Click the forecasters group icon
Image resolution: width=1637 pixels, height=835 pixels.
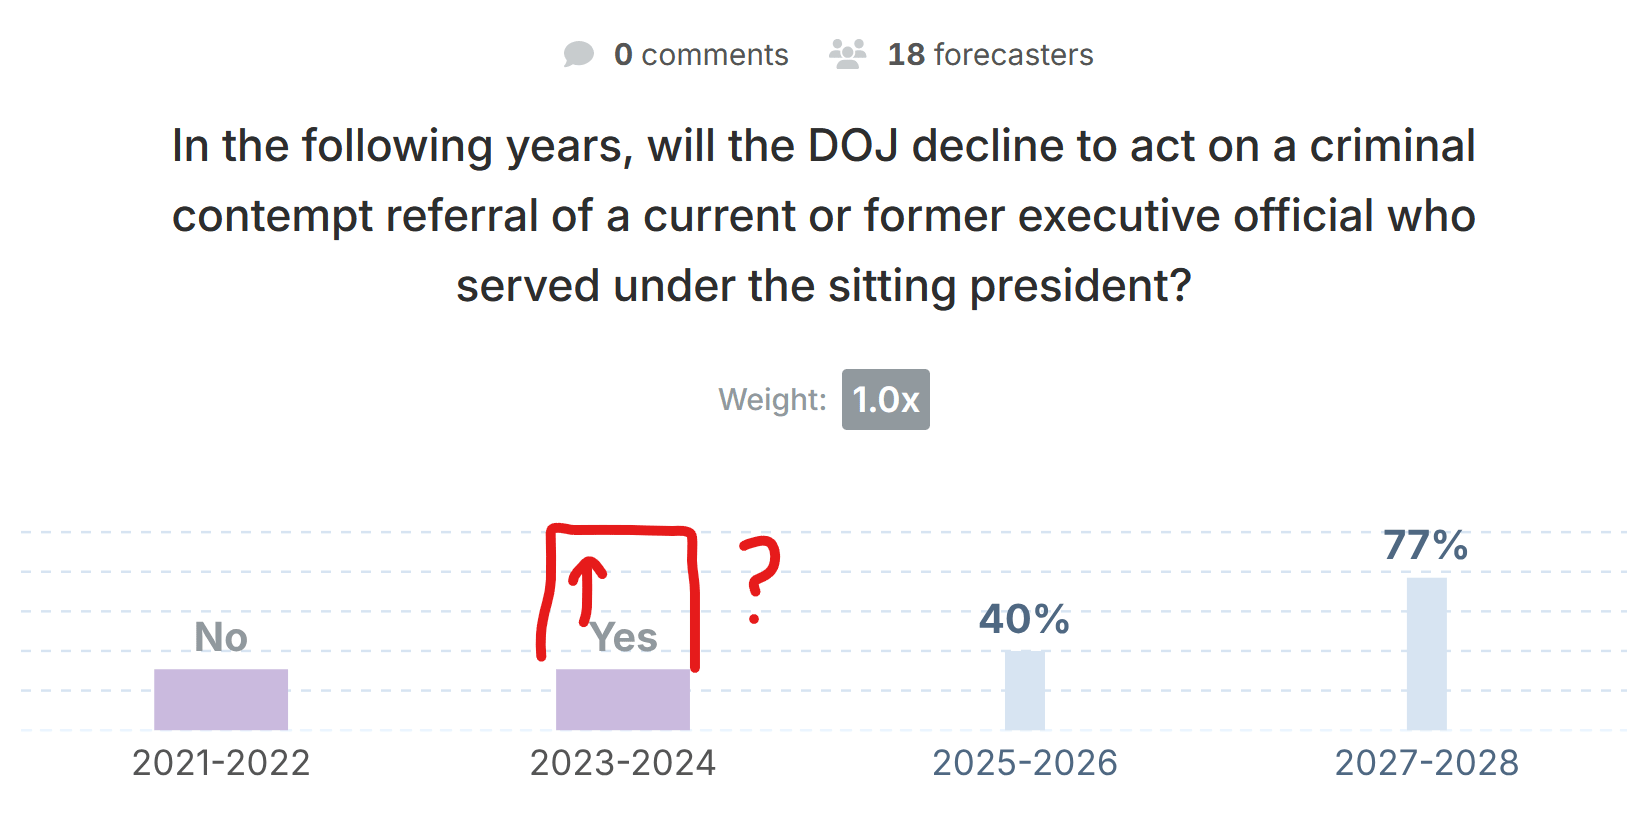tap(847, 54)
